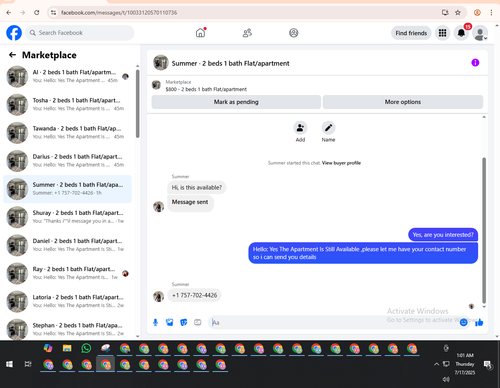The height and width of the screenshot is (388, 500).
Task: Open the Friends tab icon
Action: coord(247,33)
